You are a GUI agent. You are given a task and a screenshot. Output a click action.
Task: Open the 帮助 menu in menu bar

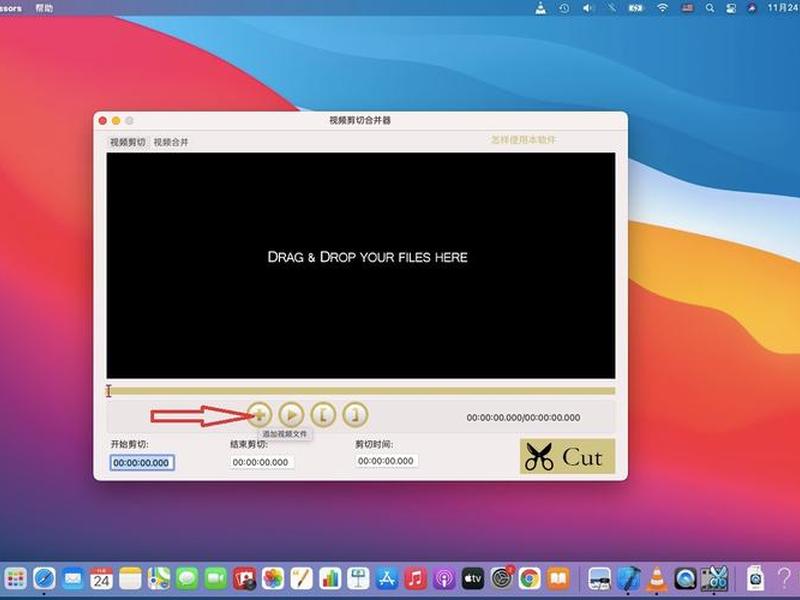(x=44, y=8)
